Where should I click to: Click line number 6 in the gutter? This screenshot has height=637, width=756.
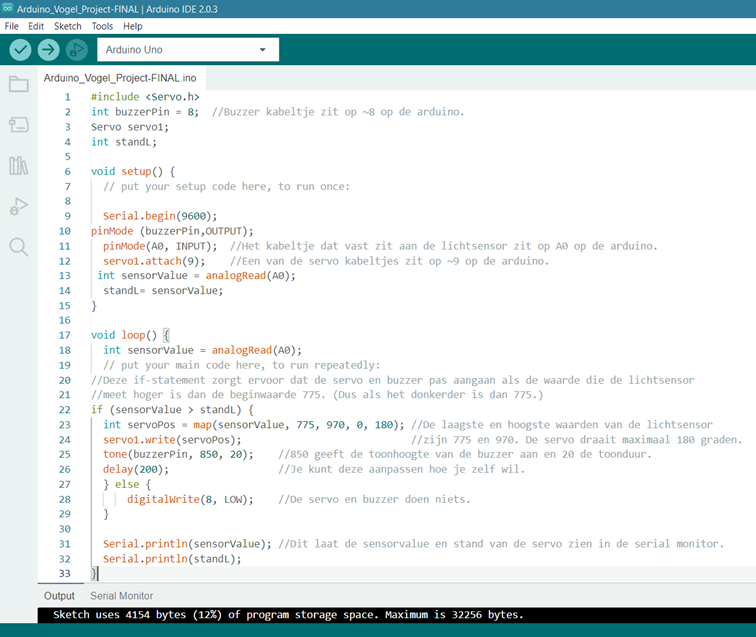(68, 172)
